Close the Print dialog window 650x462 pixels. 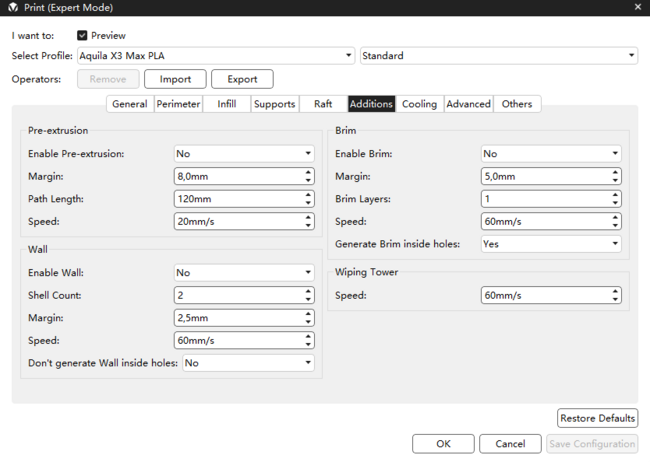[x=637, y=8]
